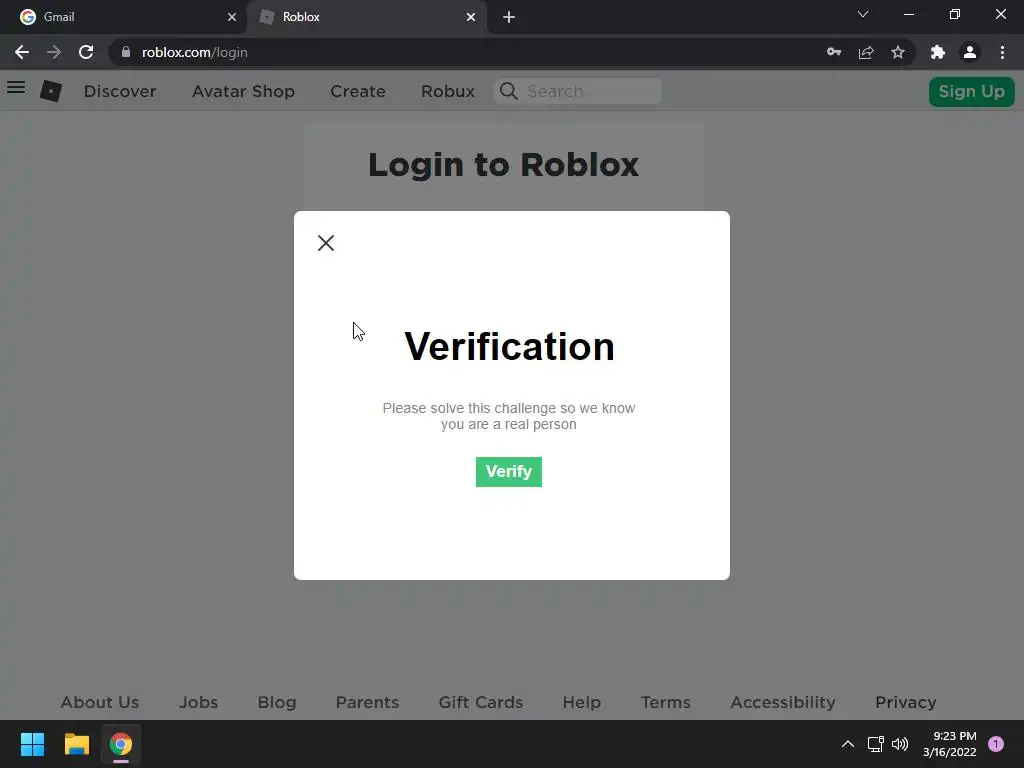Open the clock and date panel
Screen dimensions: 1024x768
coord(950,744)
